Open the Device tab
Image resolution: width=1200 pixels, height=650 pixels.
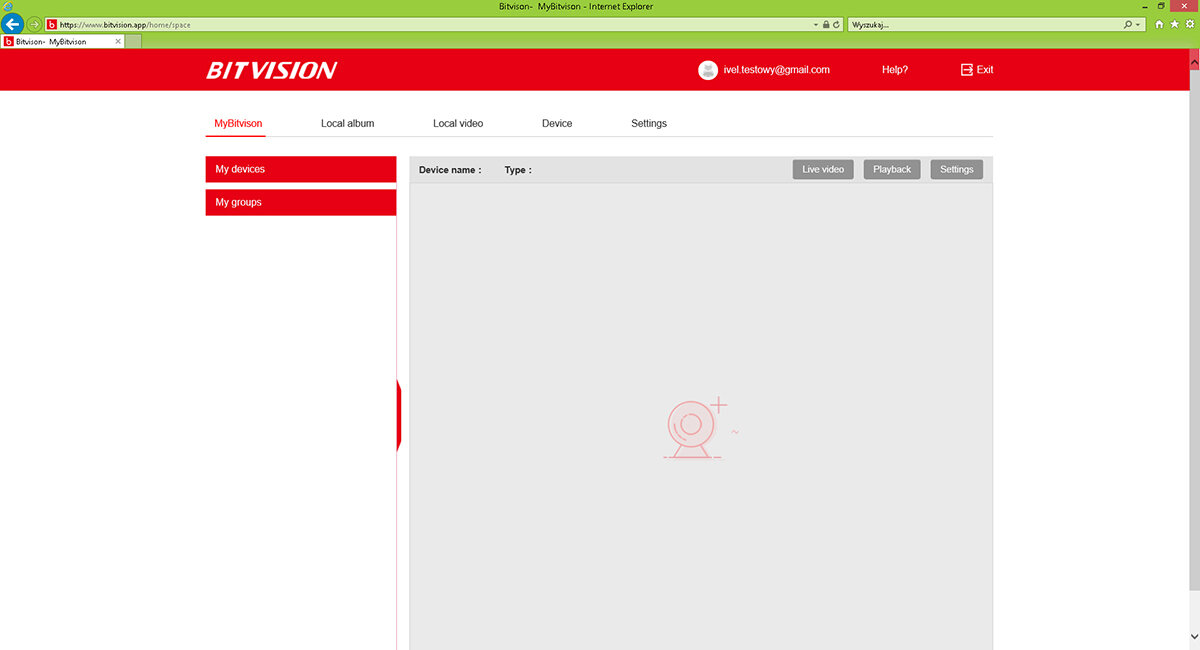[x=557, y=123]
